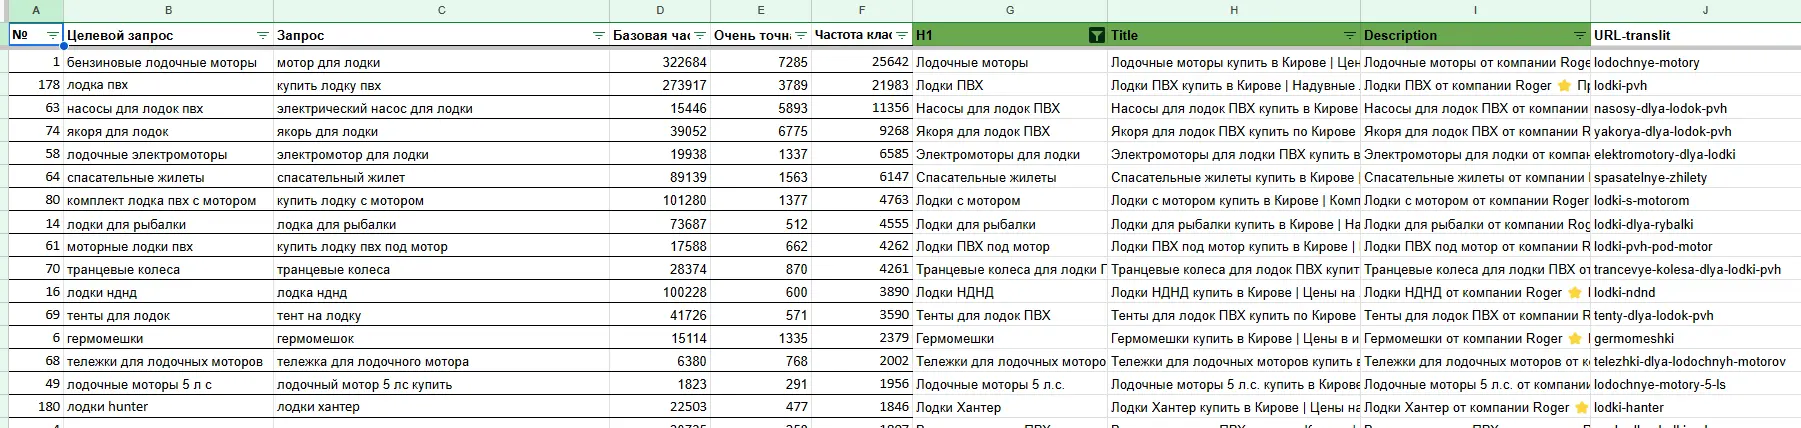This screenshot has width=1801, height=428.
Task: Select the cell 'germomeshki' in column J
Action: tap(1634, 339)
